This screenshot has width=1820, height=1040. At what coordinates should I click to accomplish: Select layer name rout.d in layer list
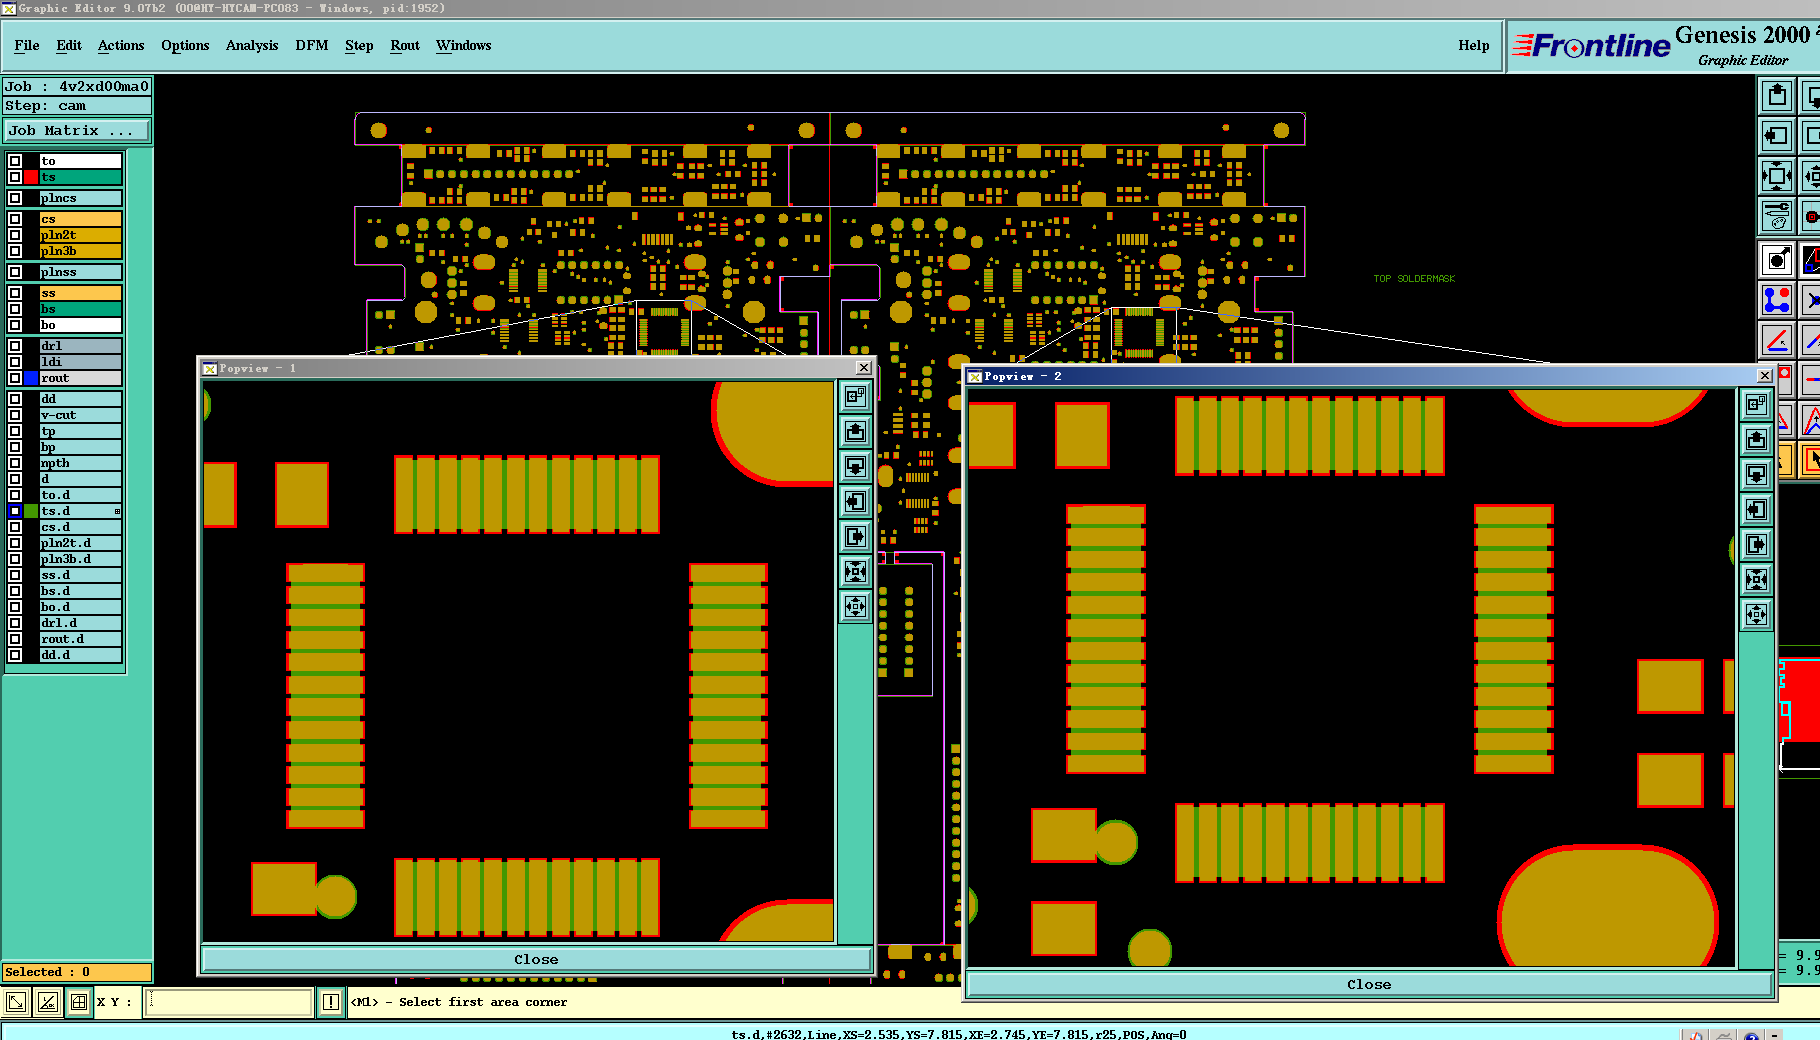pos(80,639)
